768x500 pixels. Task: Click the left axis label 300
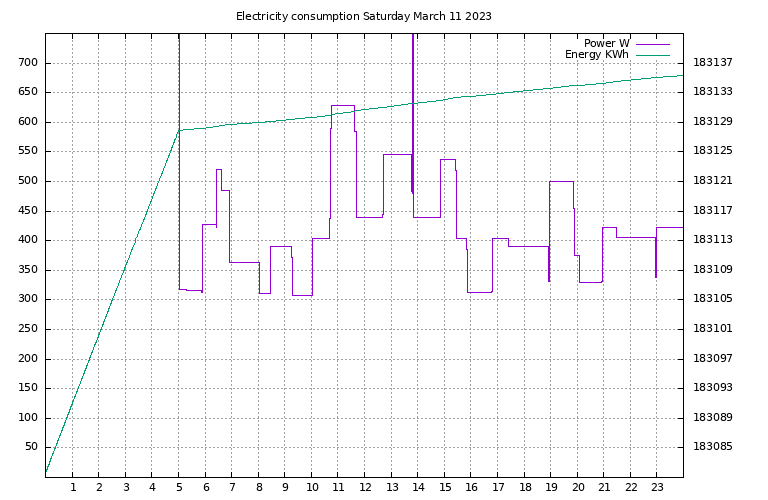tap(28, 299)
